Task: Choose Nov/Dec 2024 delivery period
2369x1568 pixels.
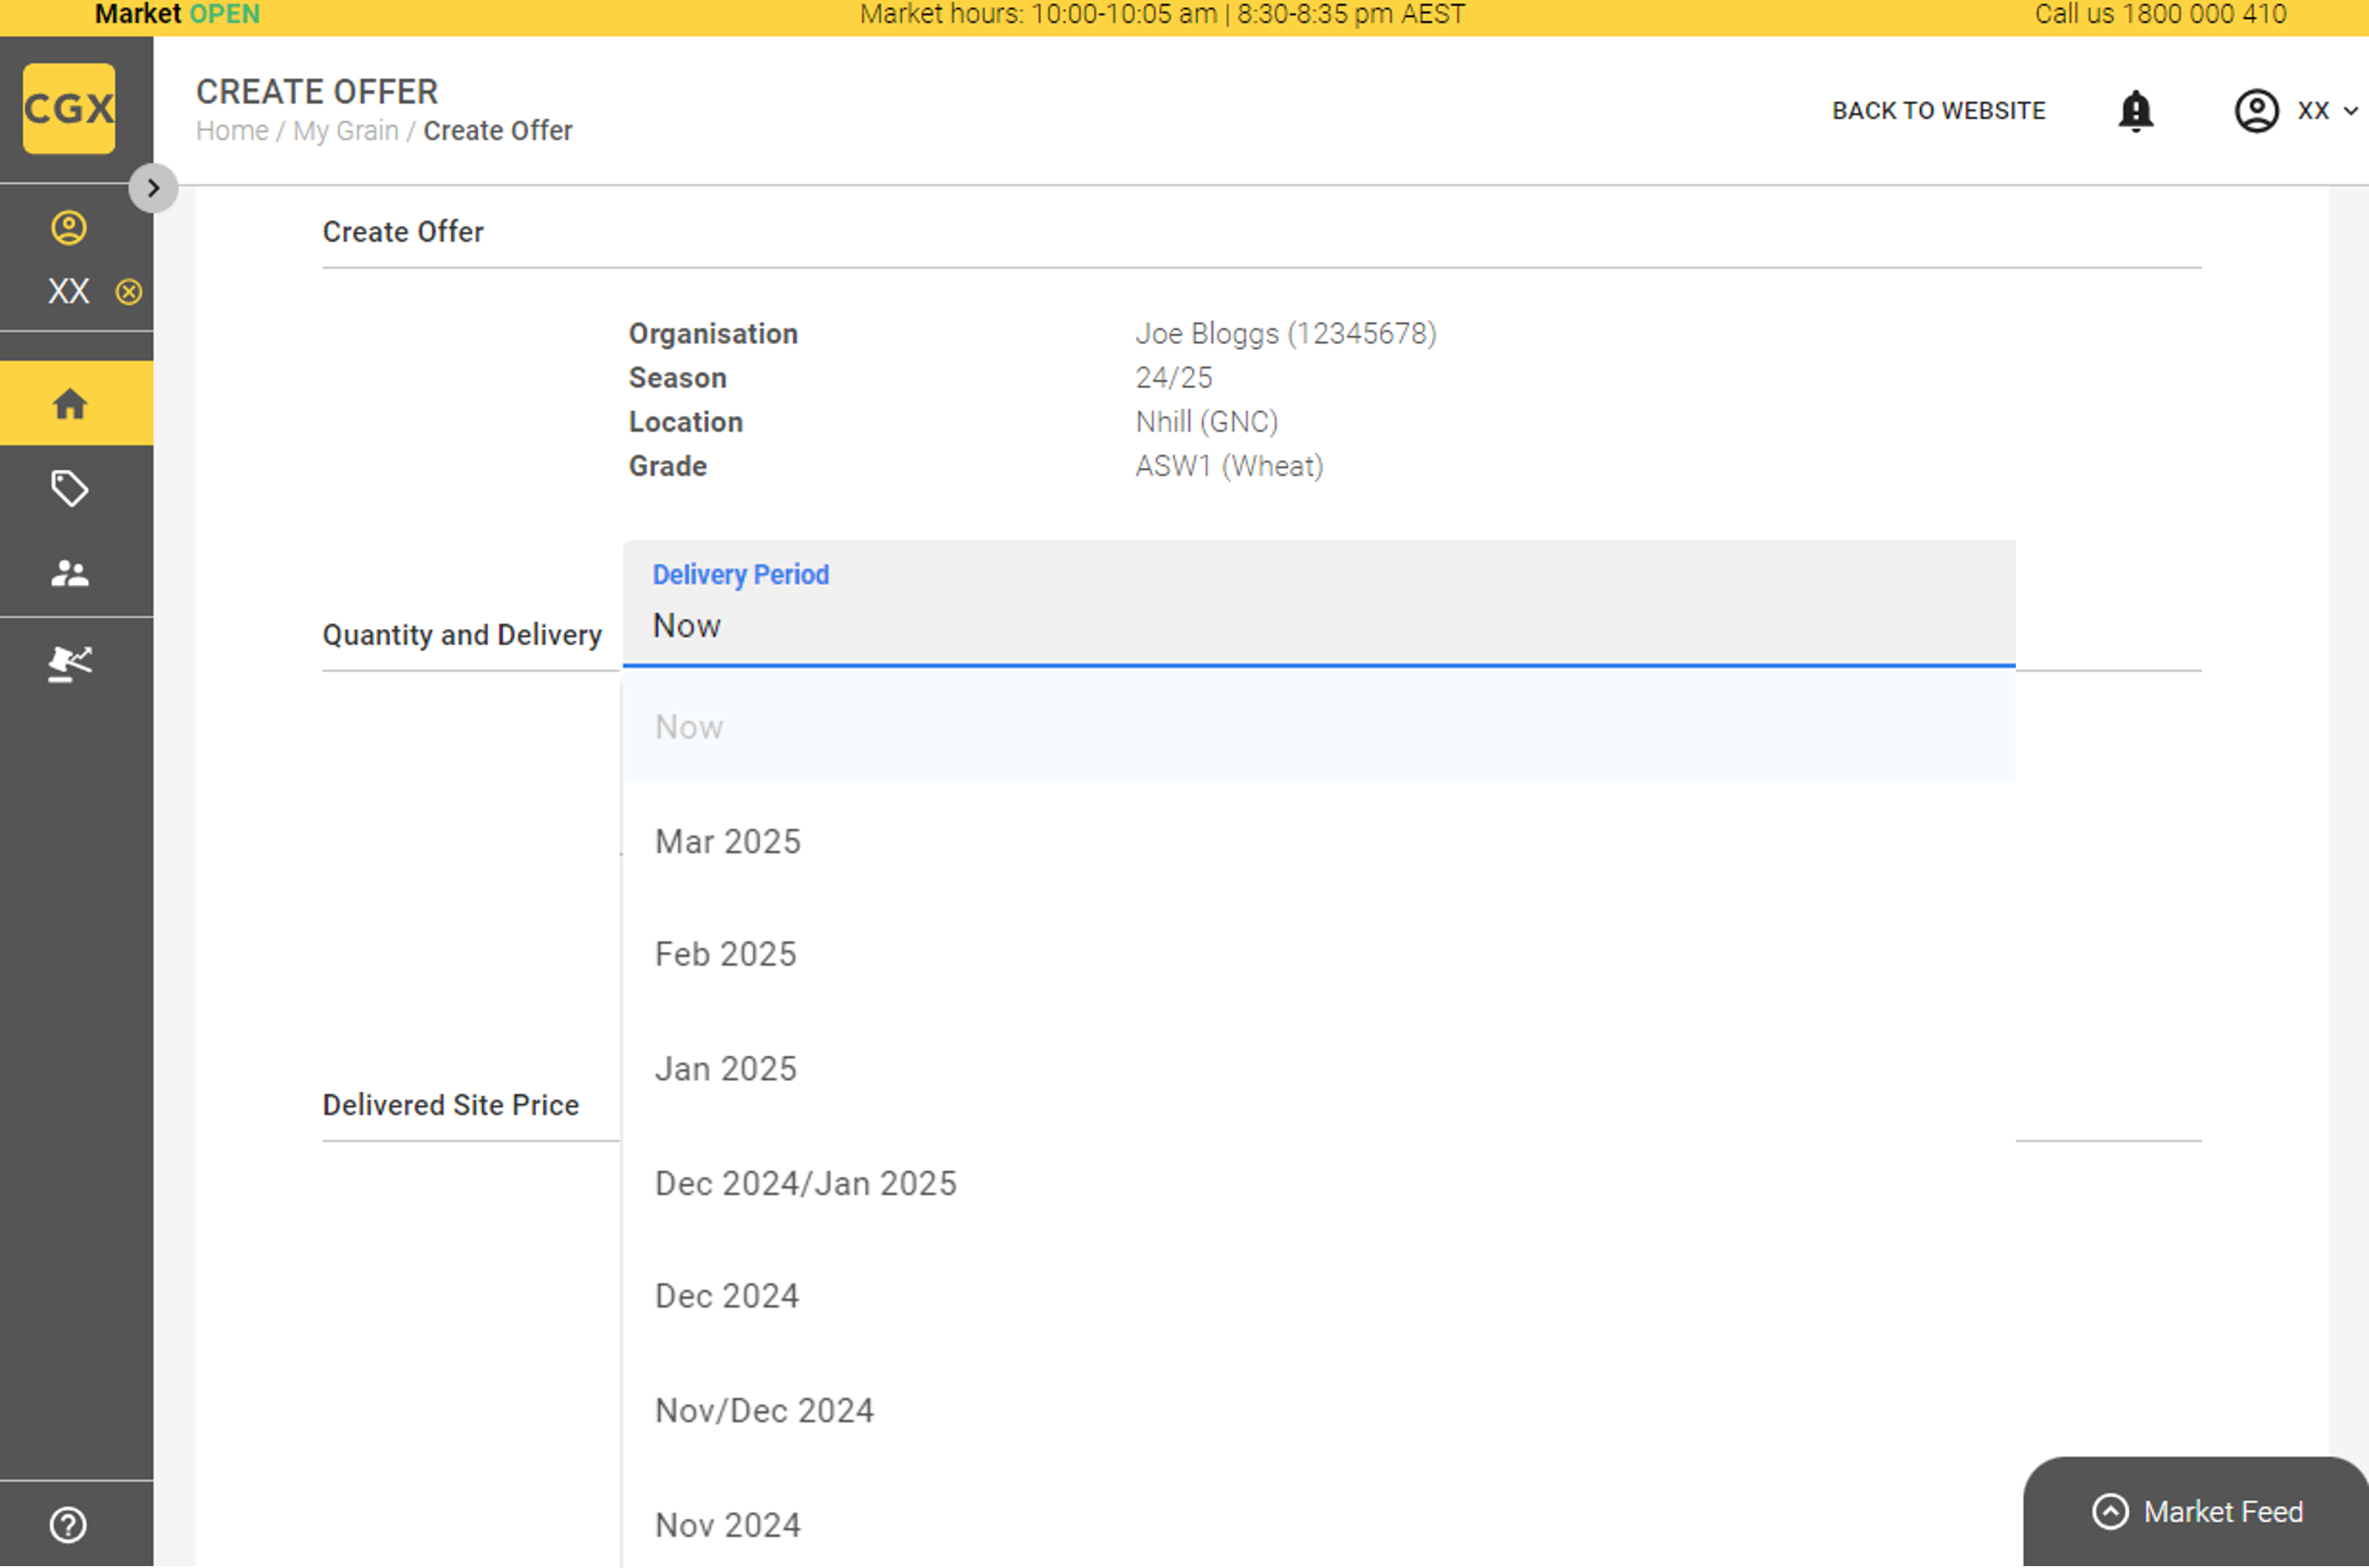Action: pyautogui.click(x=764, y=1410)
